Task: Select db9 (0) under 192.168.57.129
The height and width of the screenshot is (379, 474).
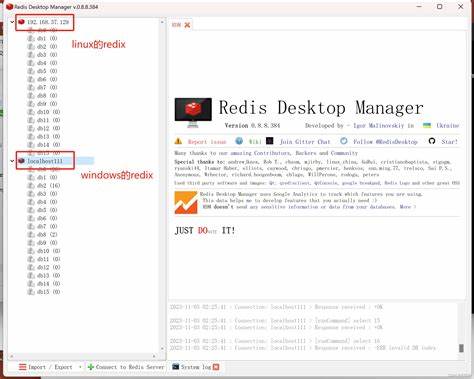Action: [47, 104]
